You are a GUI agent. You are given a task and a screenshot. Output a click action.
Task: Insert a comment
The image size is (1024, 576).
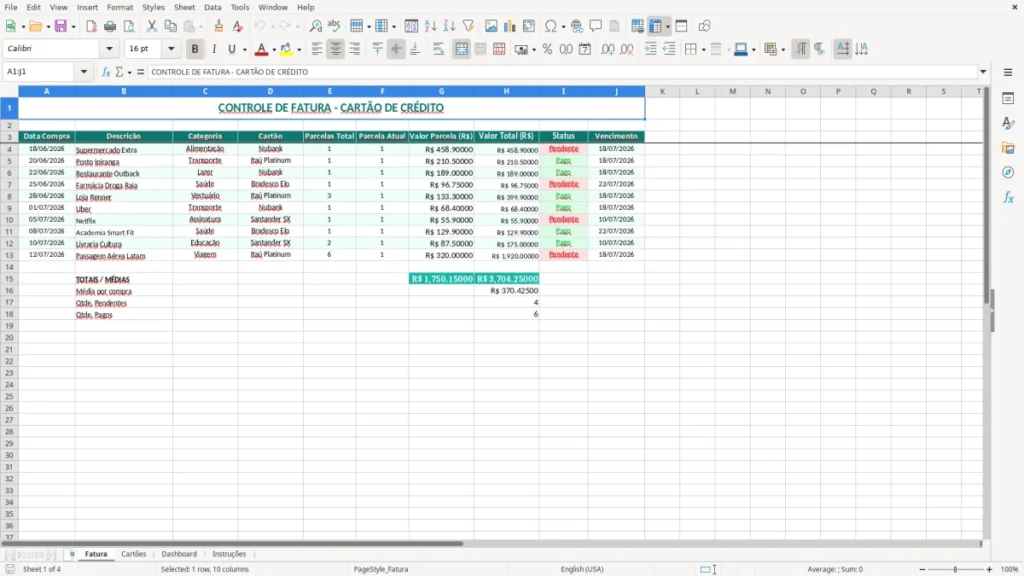pyautogui.click(x=596, y=26)
